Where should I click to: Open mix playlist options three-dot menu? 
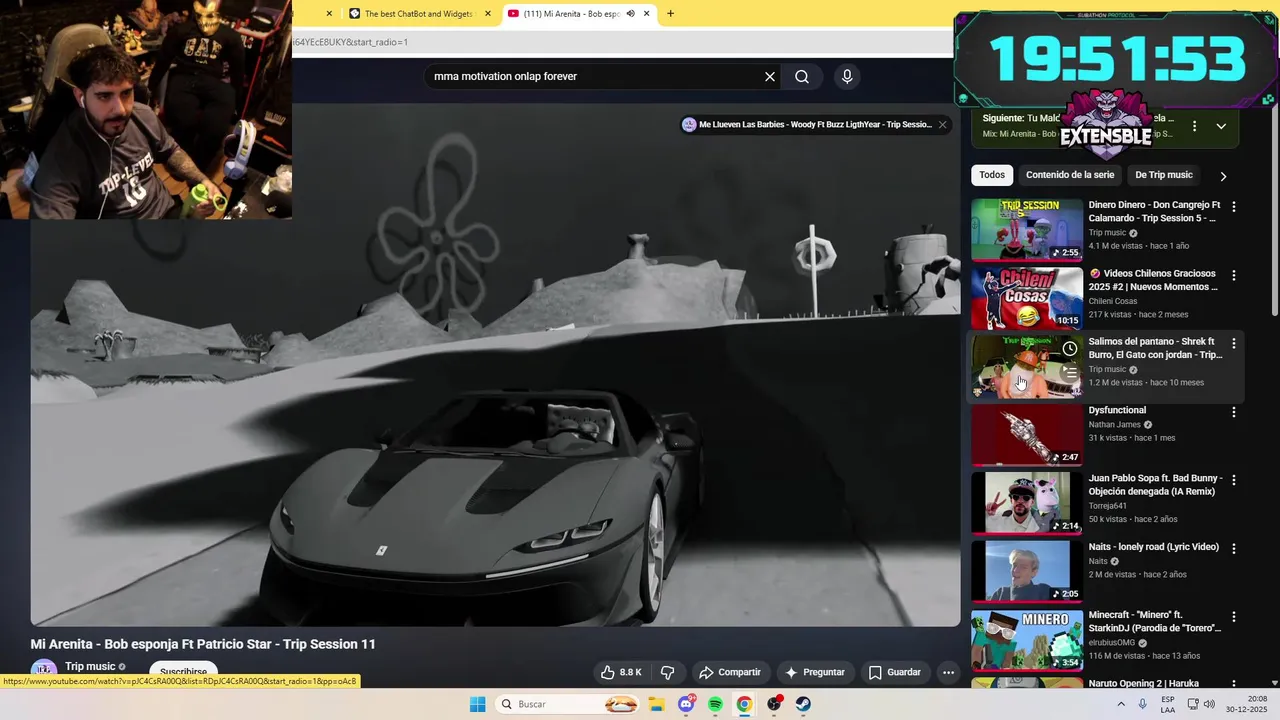point(1194,127)
